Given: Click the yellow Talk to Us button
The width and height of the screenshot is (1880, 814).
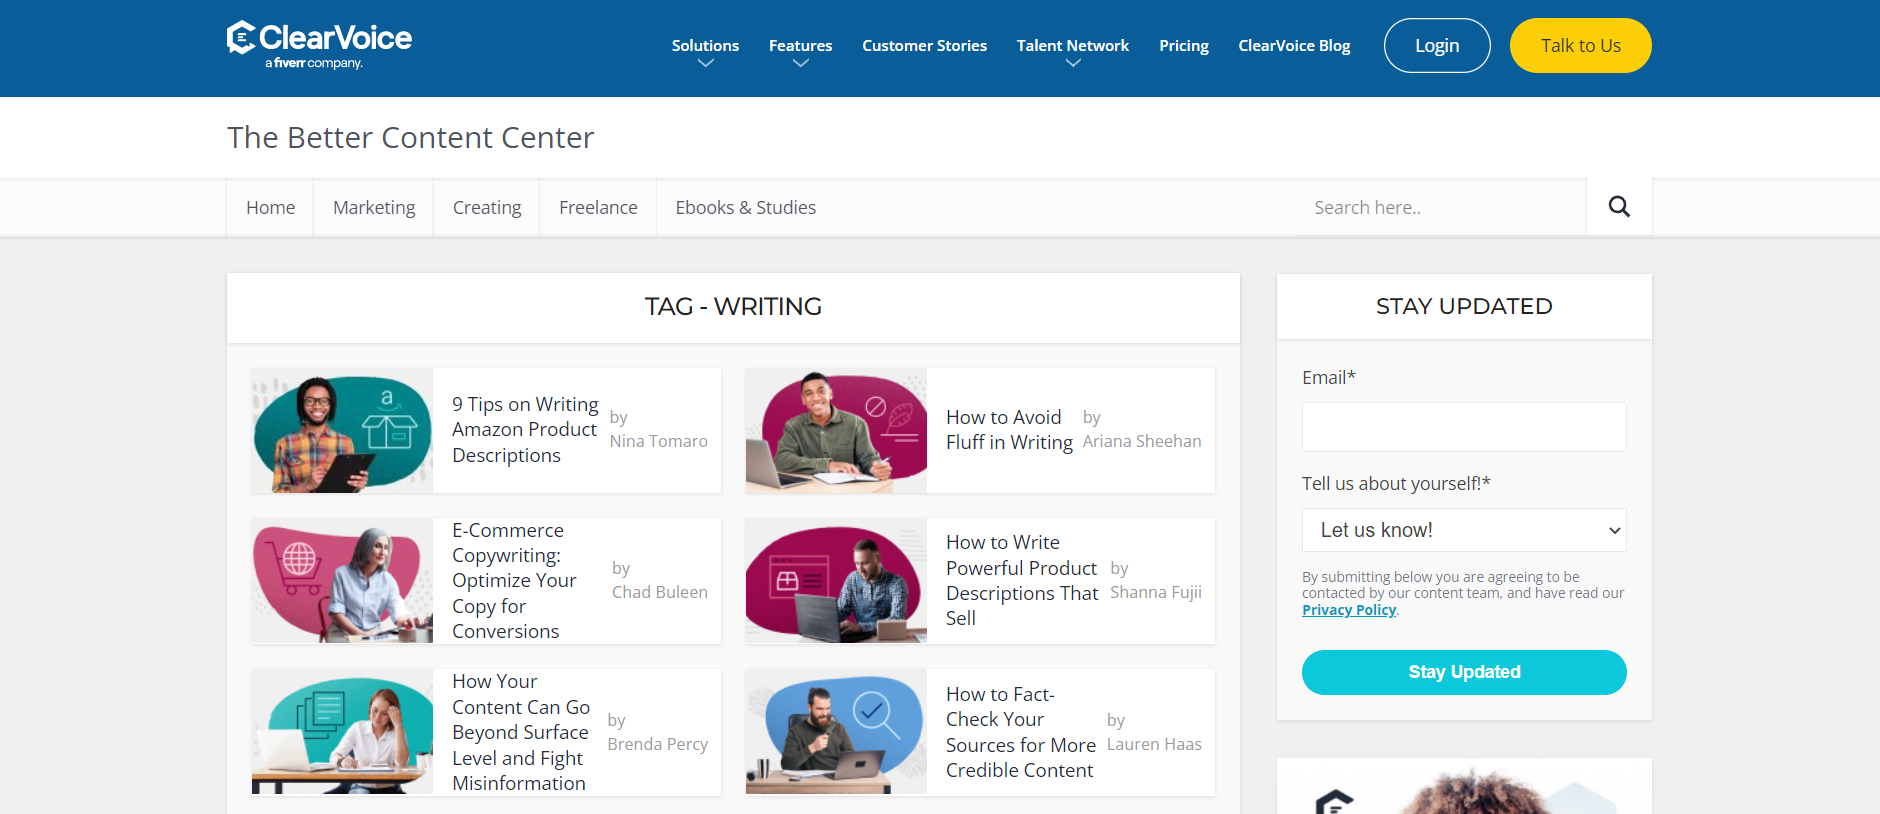Looking at the screenshot, I should [1580, 46].
